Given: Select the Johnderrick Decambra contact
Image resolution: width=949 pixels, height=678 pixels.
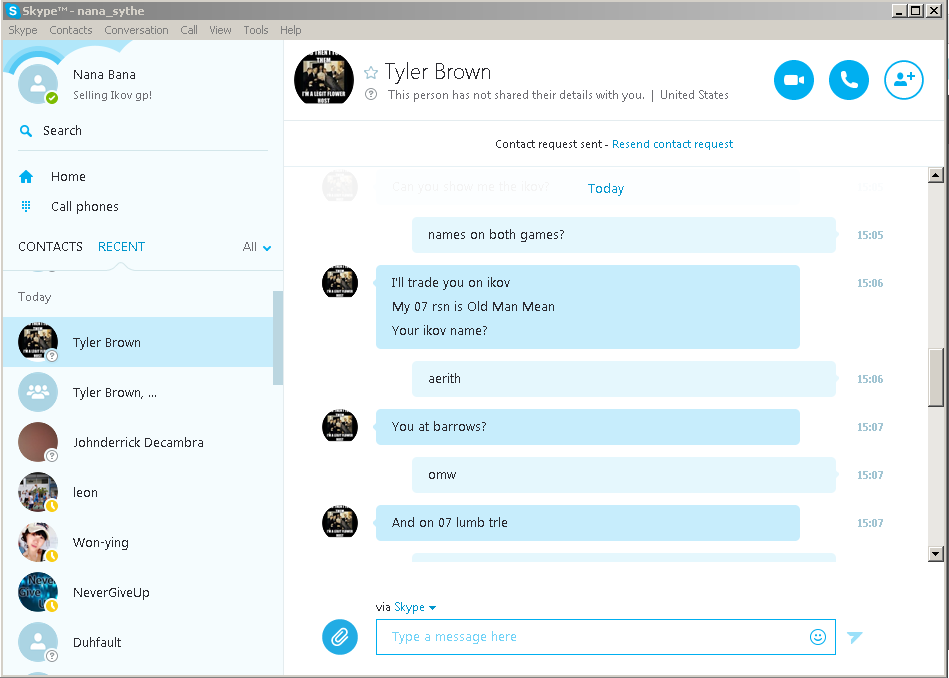Looking at the screenshot, I should tap(138, 443).
